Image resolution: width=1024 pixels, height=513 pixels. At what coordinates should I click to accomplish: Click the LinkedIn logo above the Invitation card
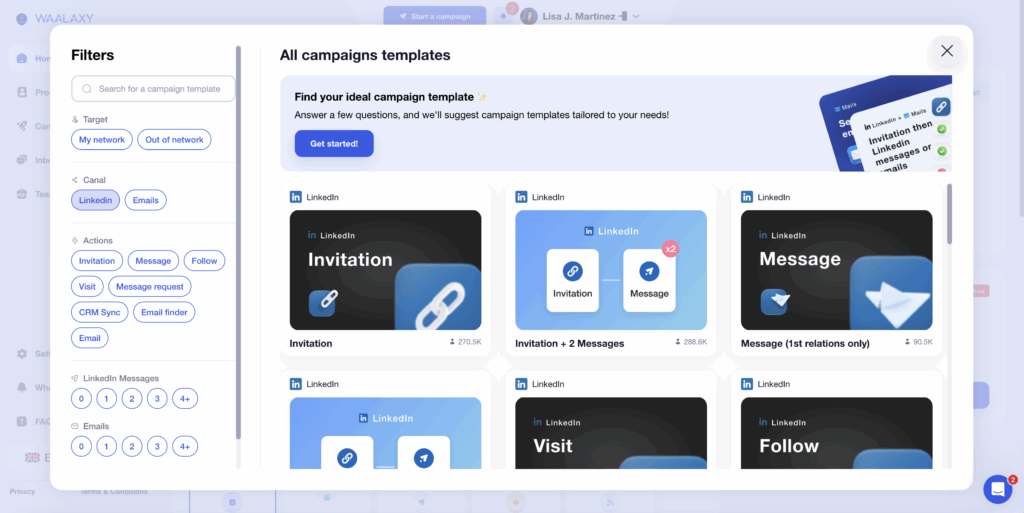(296, 197)
